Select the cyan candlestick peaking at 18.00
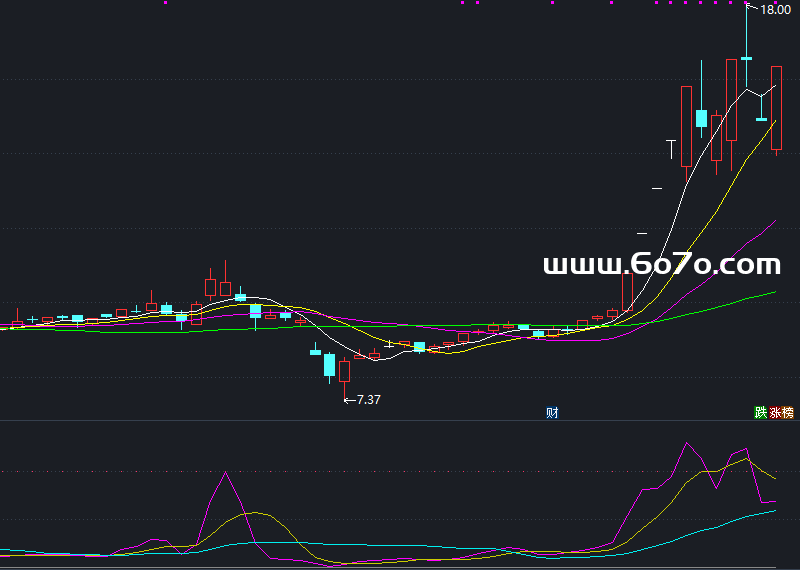 pos(746,60)
